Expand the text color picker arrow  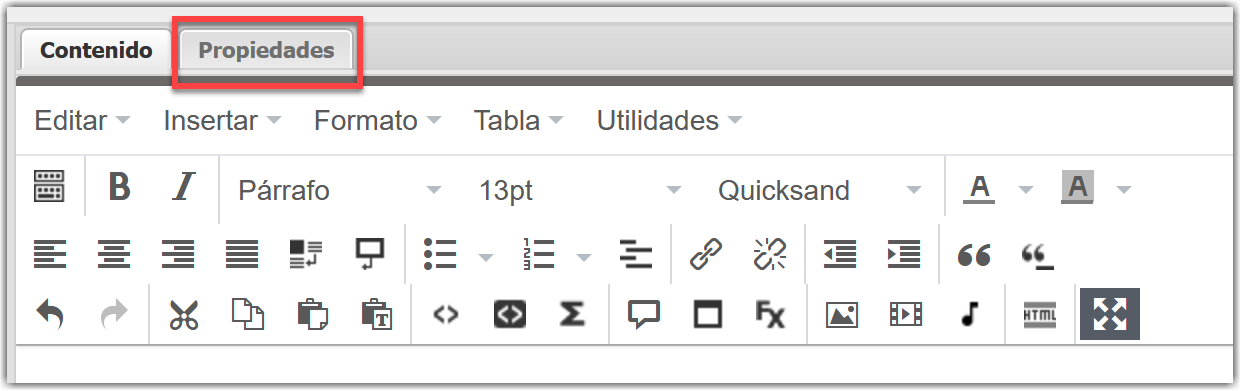1025,189
